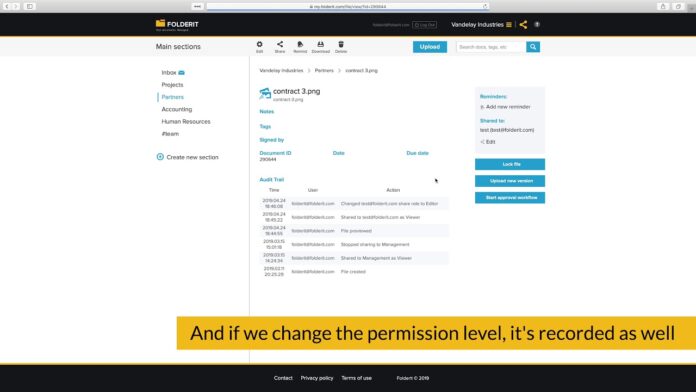Open the Vandelay Industries hamburger menu
The image size is (696, 392).
pyautogui.click(x=509, y=24)
